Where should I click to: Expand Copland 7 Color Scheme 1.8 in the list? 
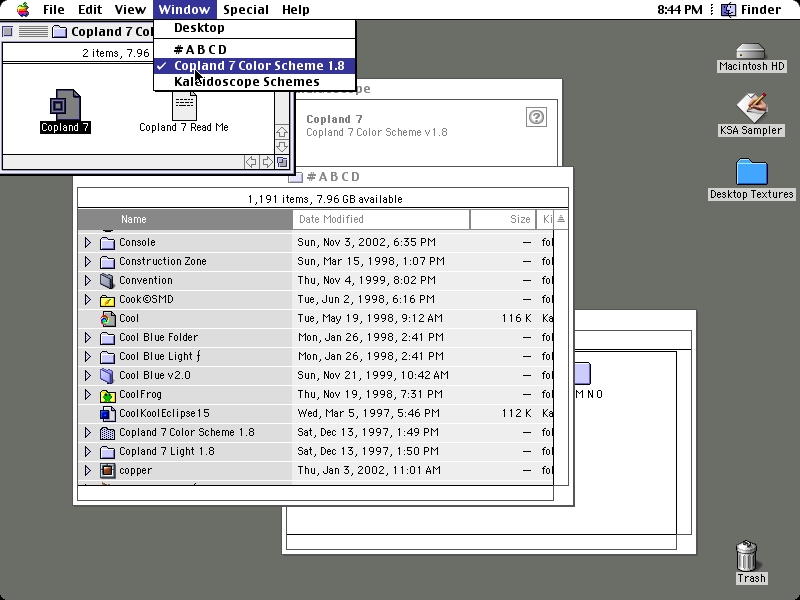click(88, 433)
